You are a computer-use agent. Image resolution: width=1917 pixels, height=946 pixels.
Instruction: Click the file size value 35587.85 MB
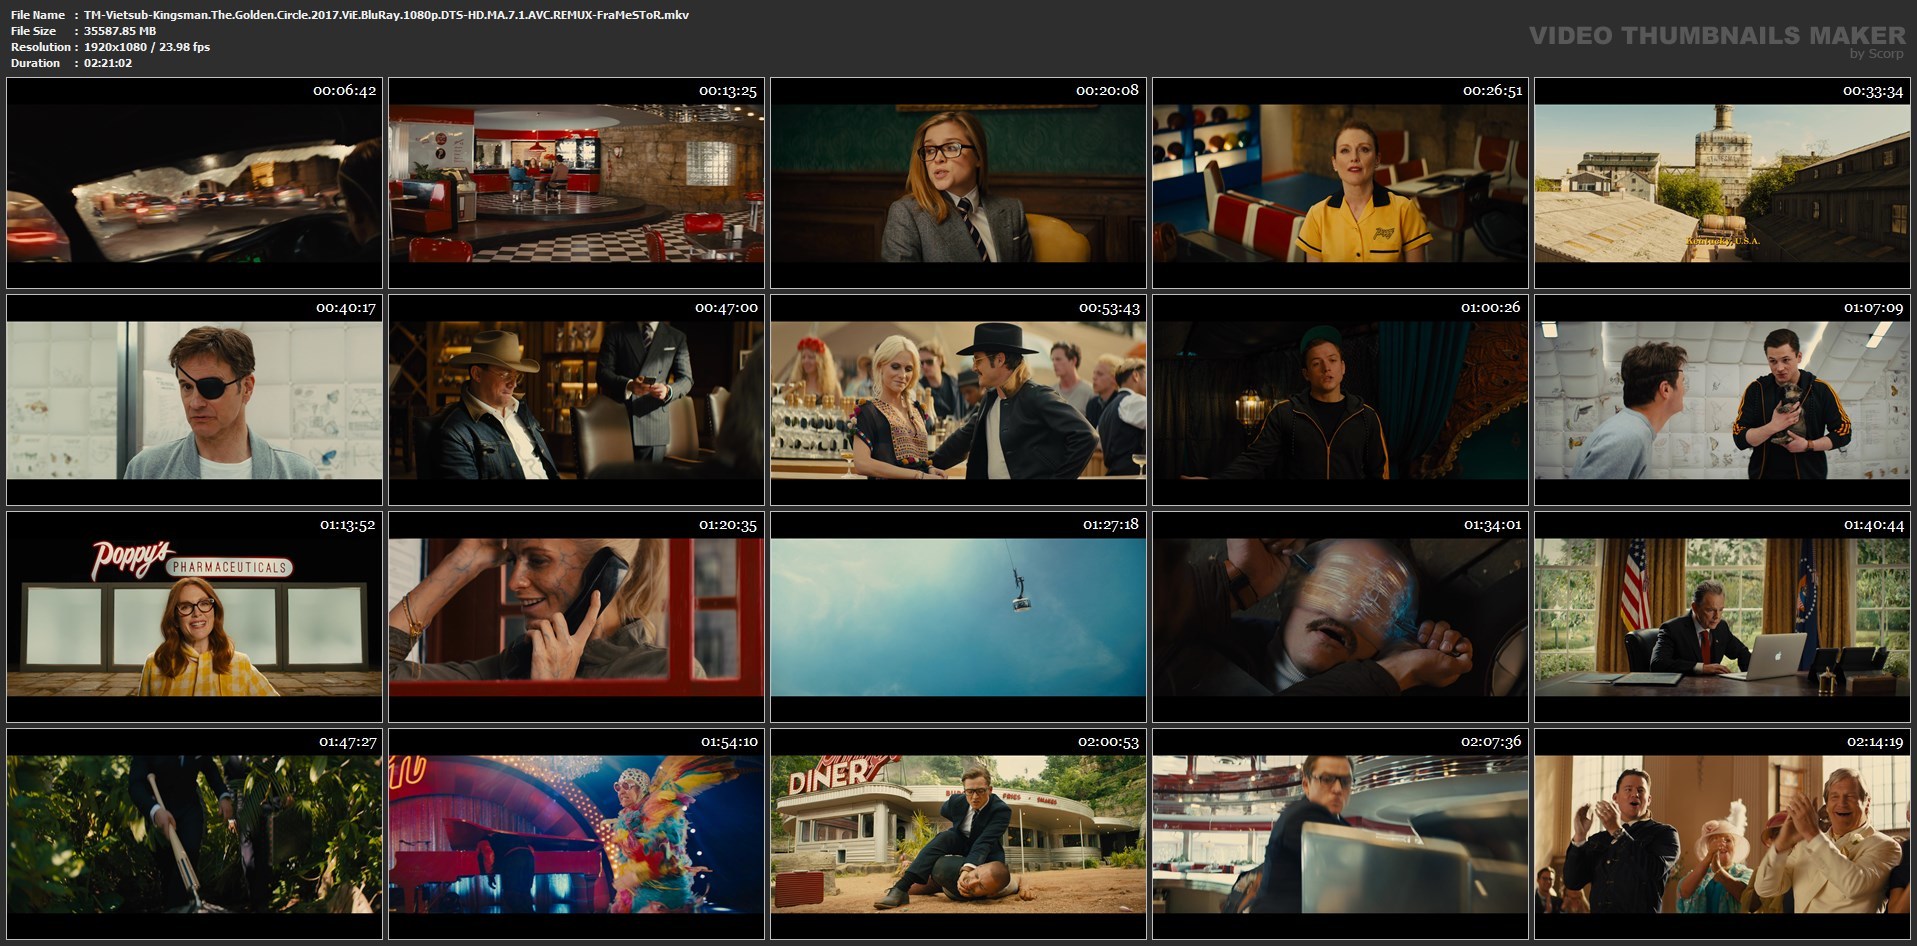(120, 31)
